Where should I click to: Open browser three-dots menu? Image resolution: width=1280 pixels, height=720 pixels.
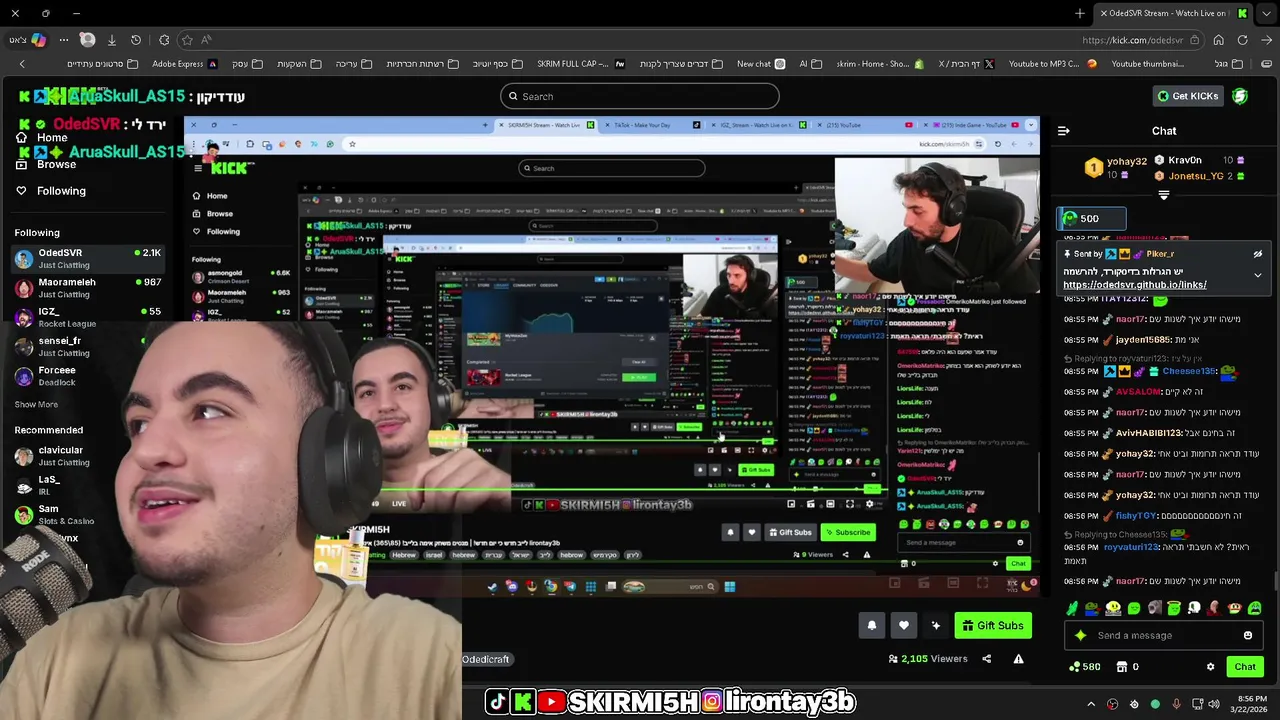point(64,40)
